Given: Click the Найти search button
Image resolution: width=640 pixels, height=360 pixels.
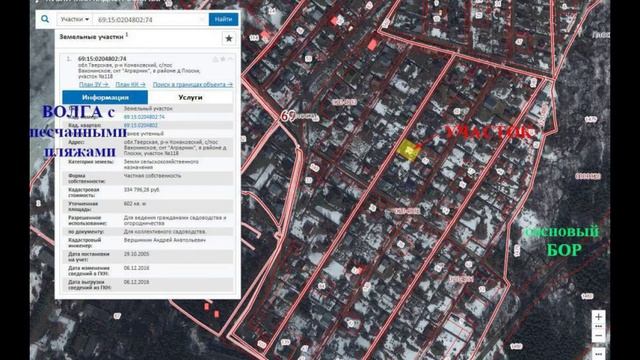Looking at the screenshot, I should point(223,19).
